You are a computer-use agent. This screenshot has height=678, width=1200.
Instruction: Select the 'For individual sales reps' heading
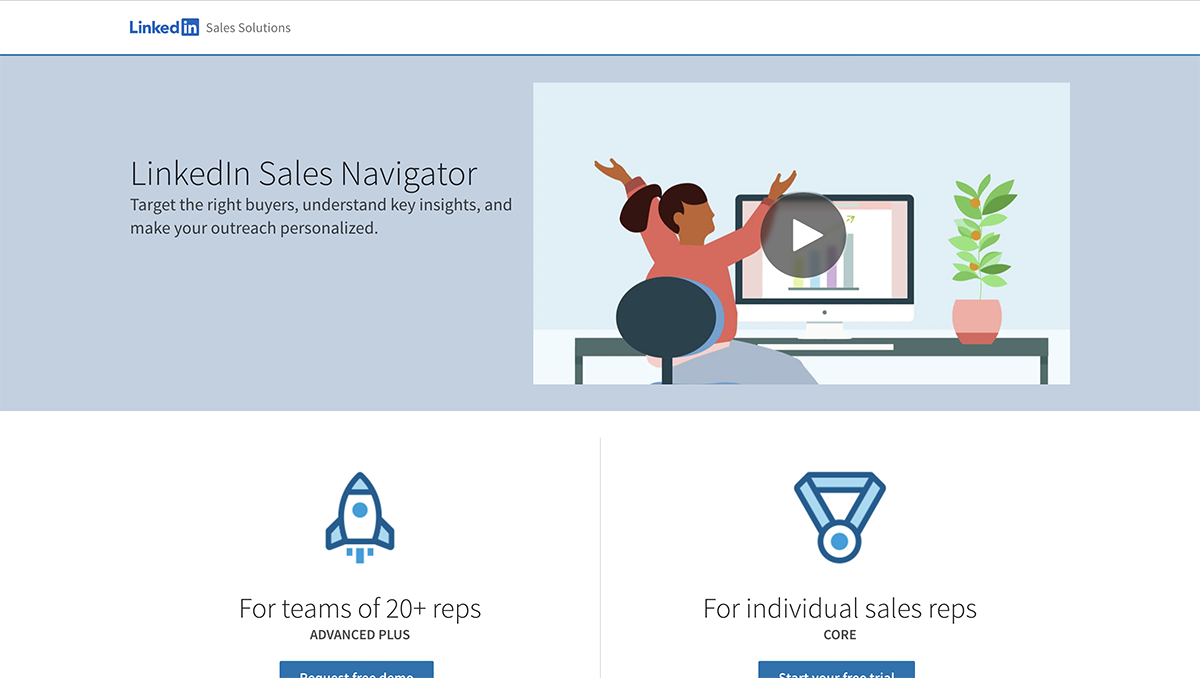[x=840, y=608]
